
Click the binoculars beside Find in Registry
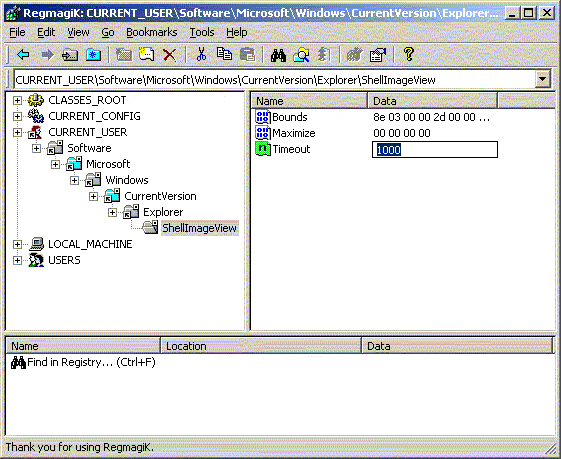point(18,362)
